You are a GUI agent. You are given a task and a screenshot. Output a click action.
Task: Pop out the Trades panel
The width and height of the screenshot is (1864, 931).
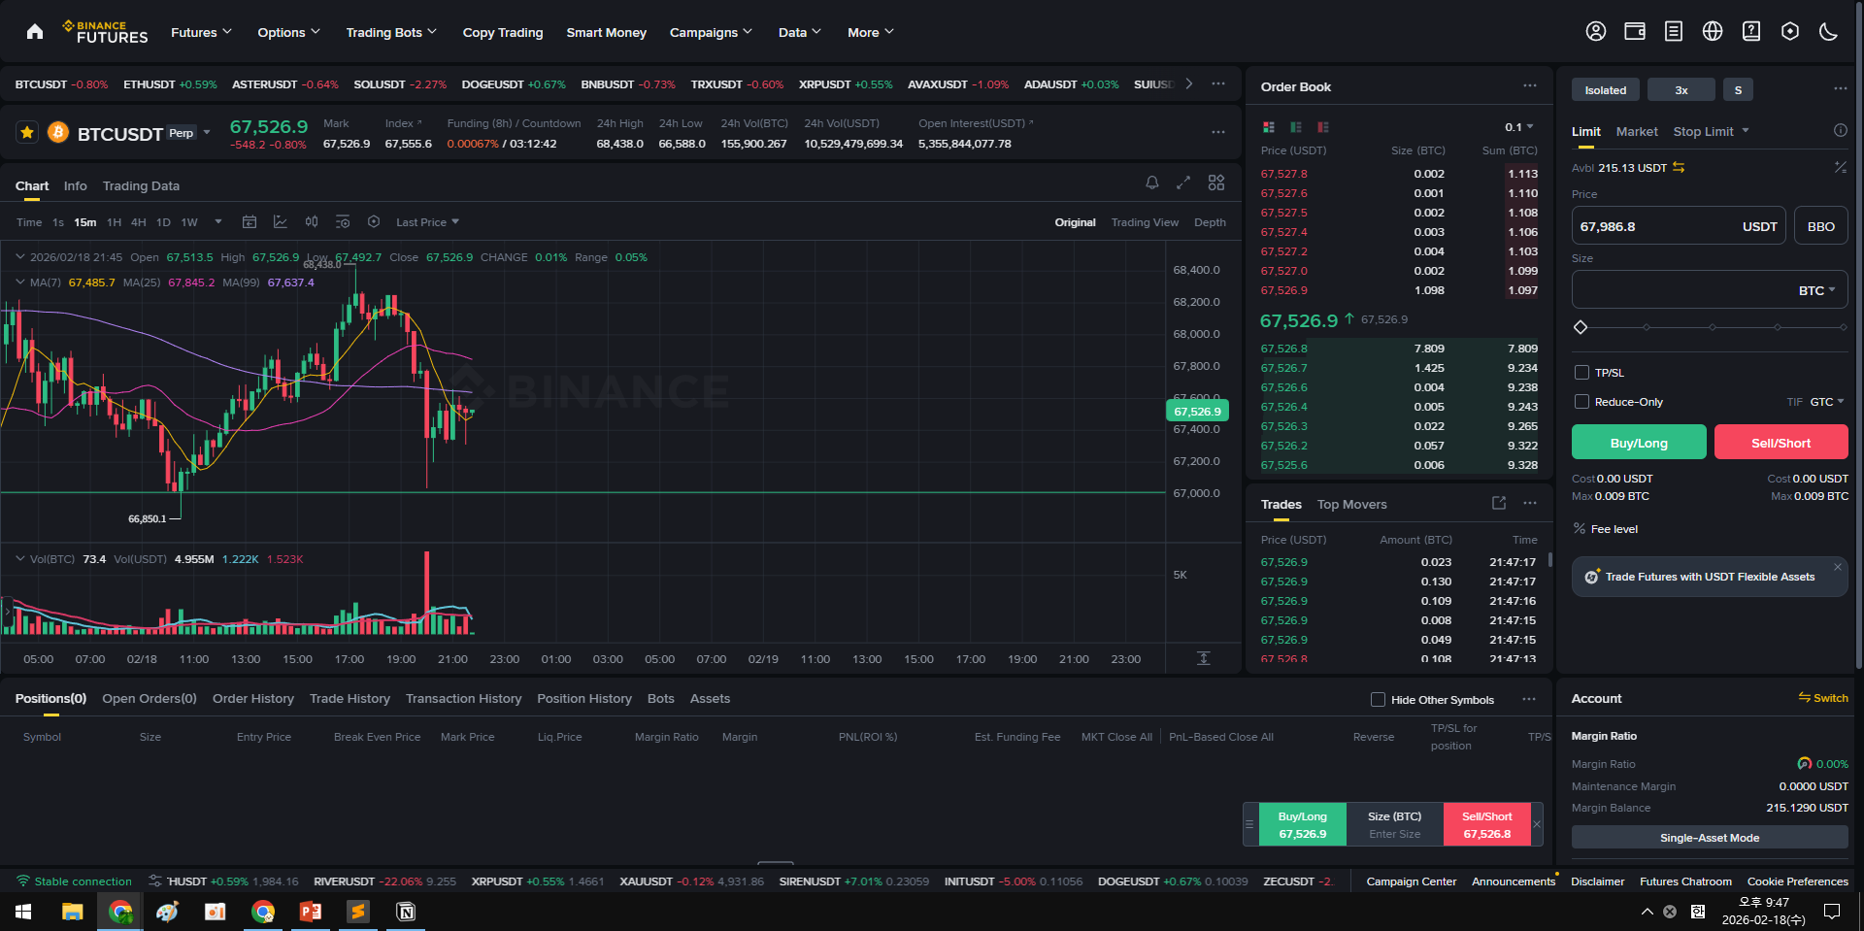coord(1499,504)
